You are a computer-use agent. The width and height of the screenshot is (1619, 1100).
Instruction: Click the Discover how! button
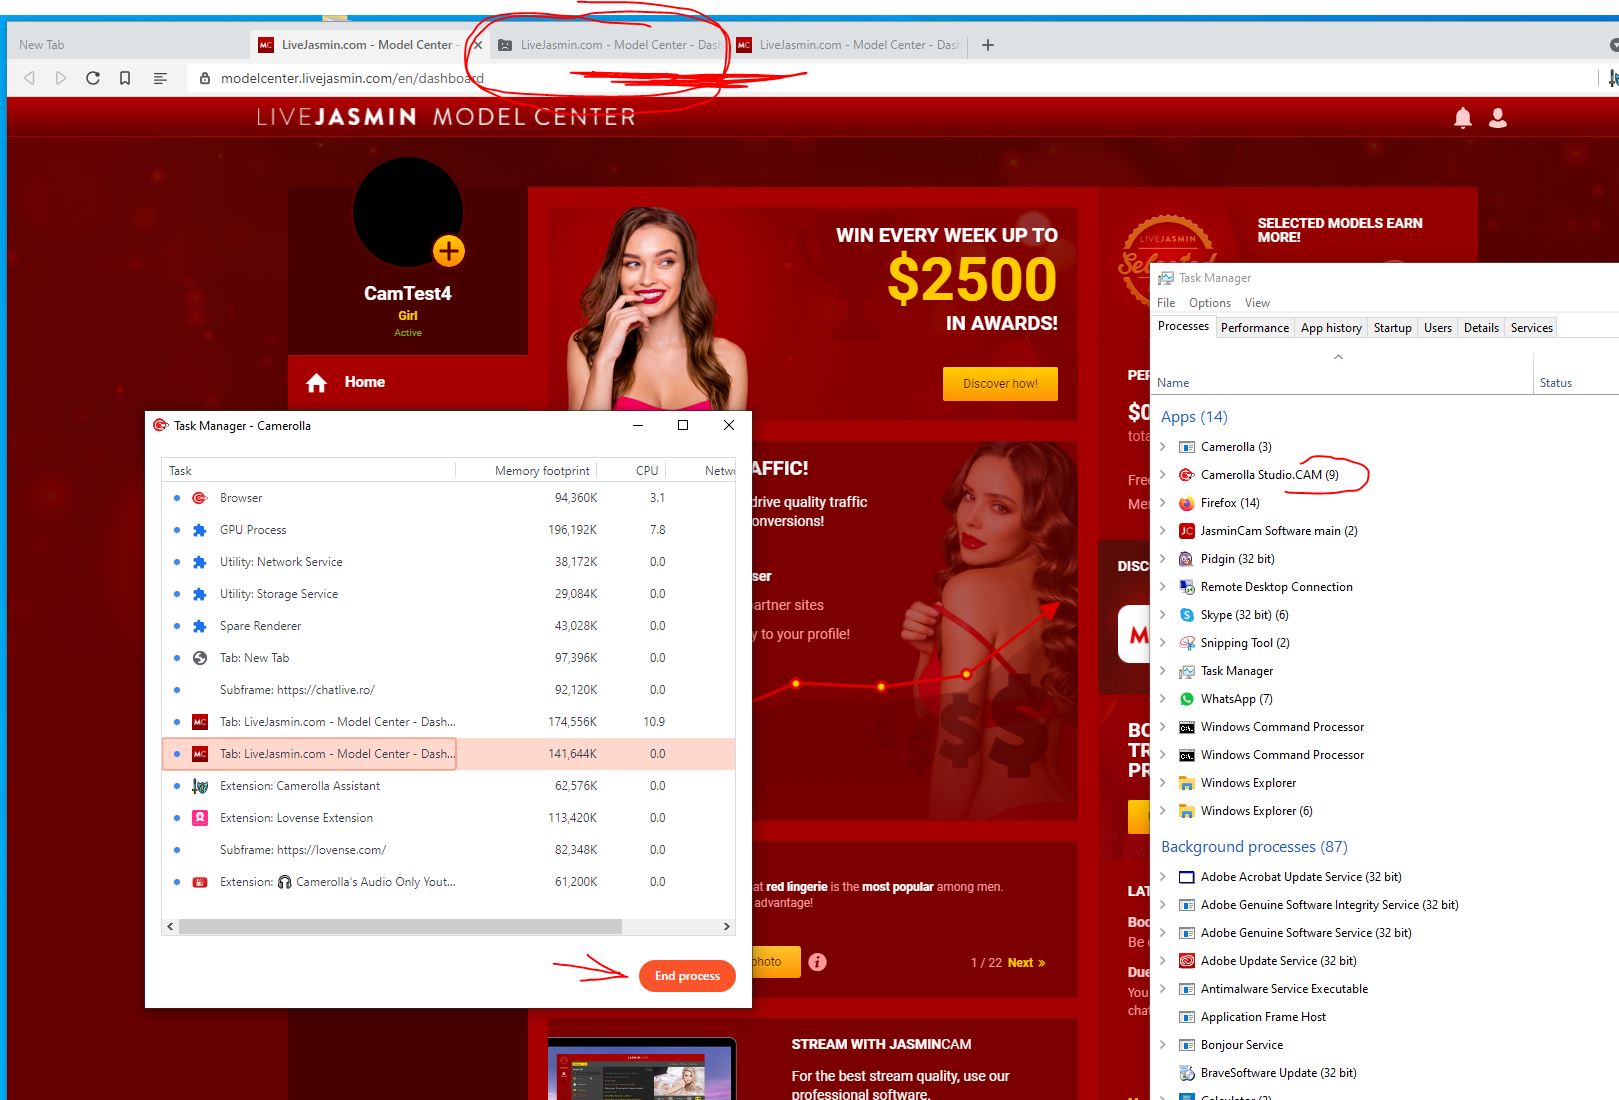point(1000,384)
